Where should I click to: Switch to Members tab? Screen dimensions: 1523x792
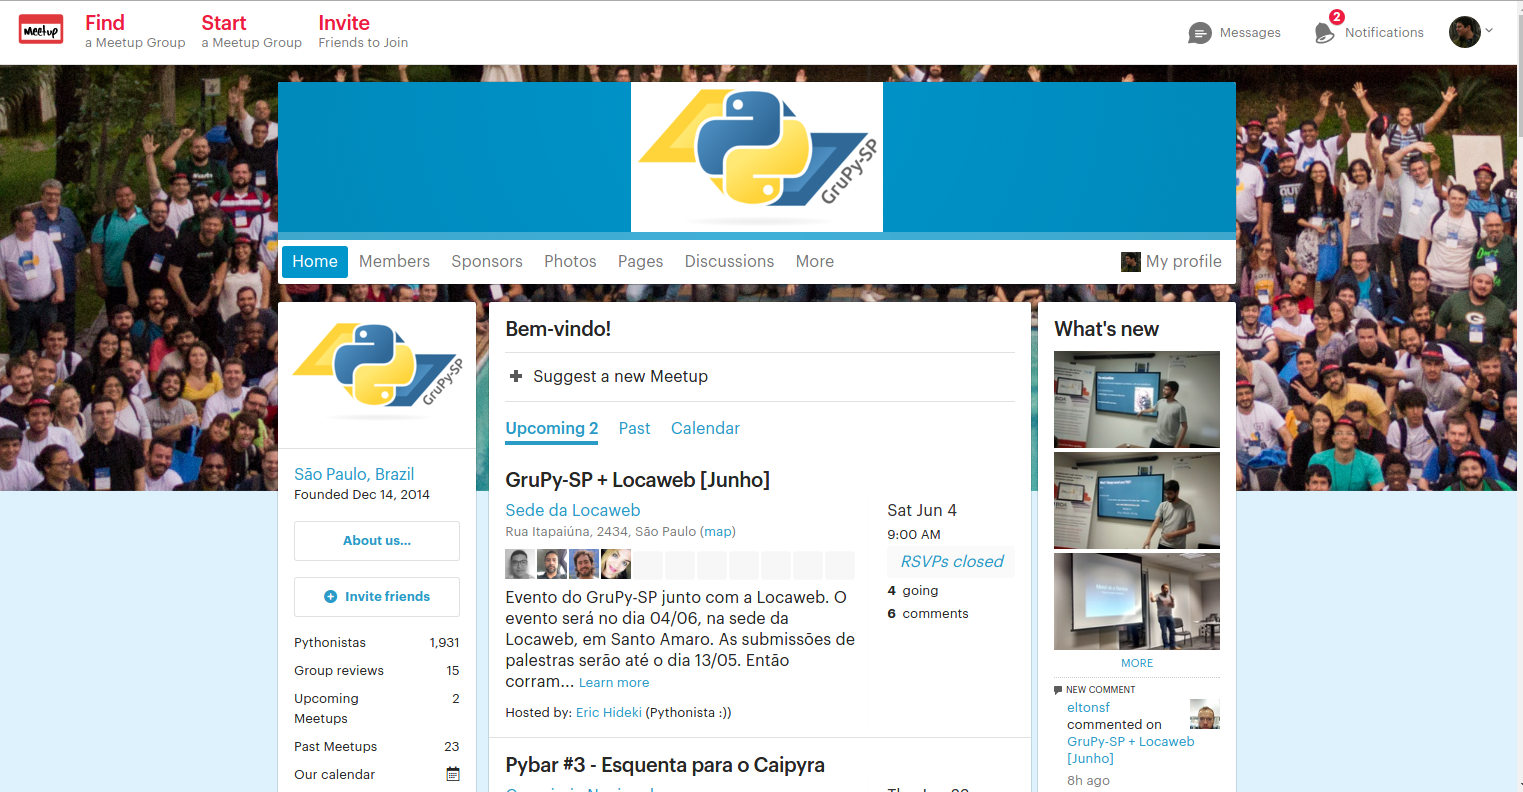coord(394,261)
